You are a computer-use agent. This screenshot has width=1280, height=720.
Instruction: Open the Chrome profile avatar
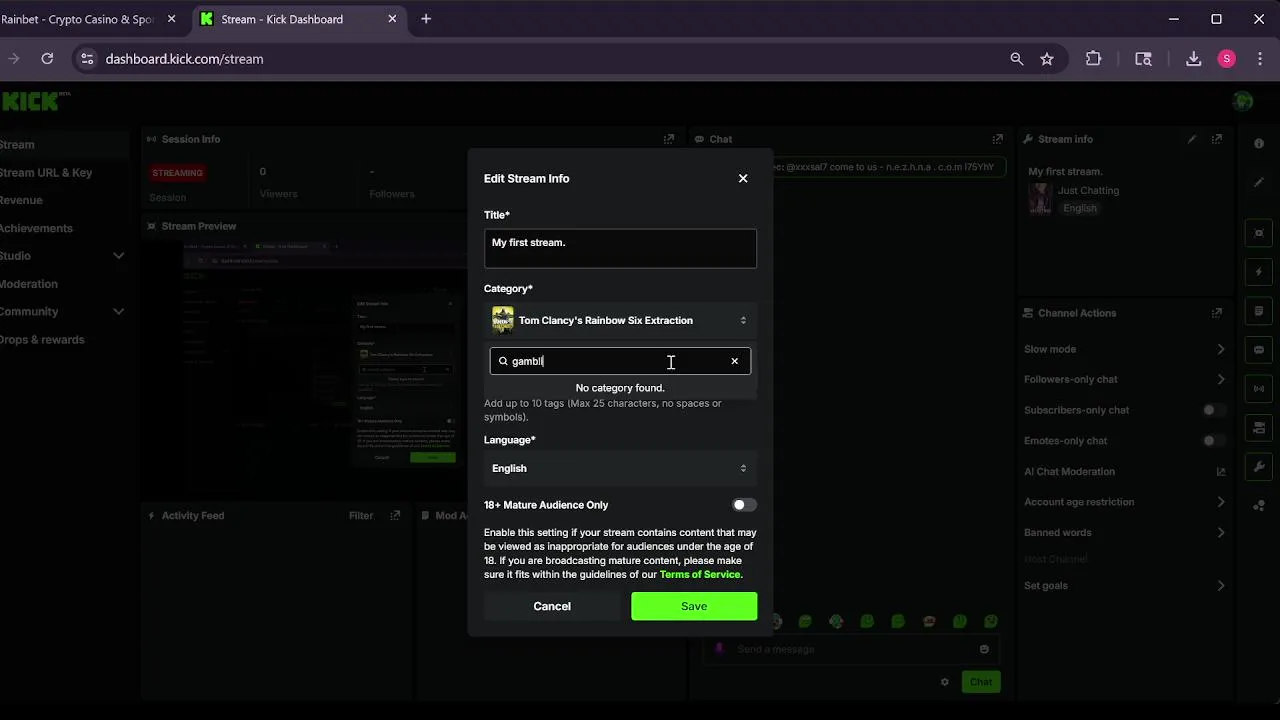coord(1227,59)
